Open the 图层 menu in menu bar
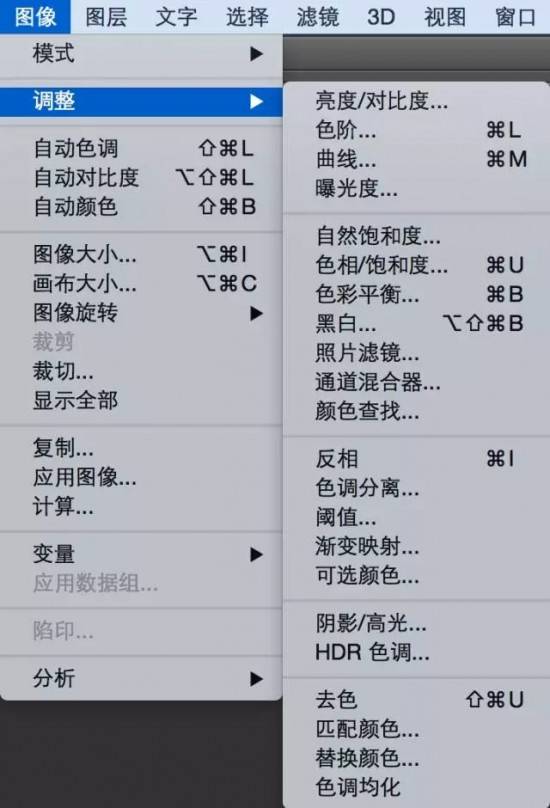The image size is (550, 808). (x=106, y=17)
